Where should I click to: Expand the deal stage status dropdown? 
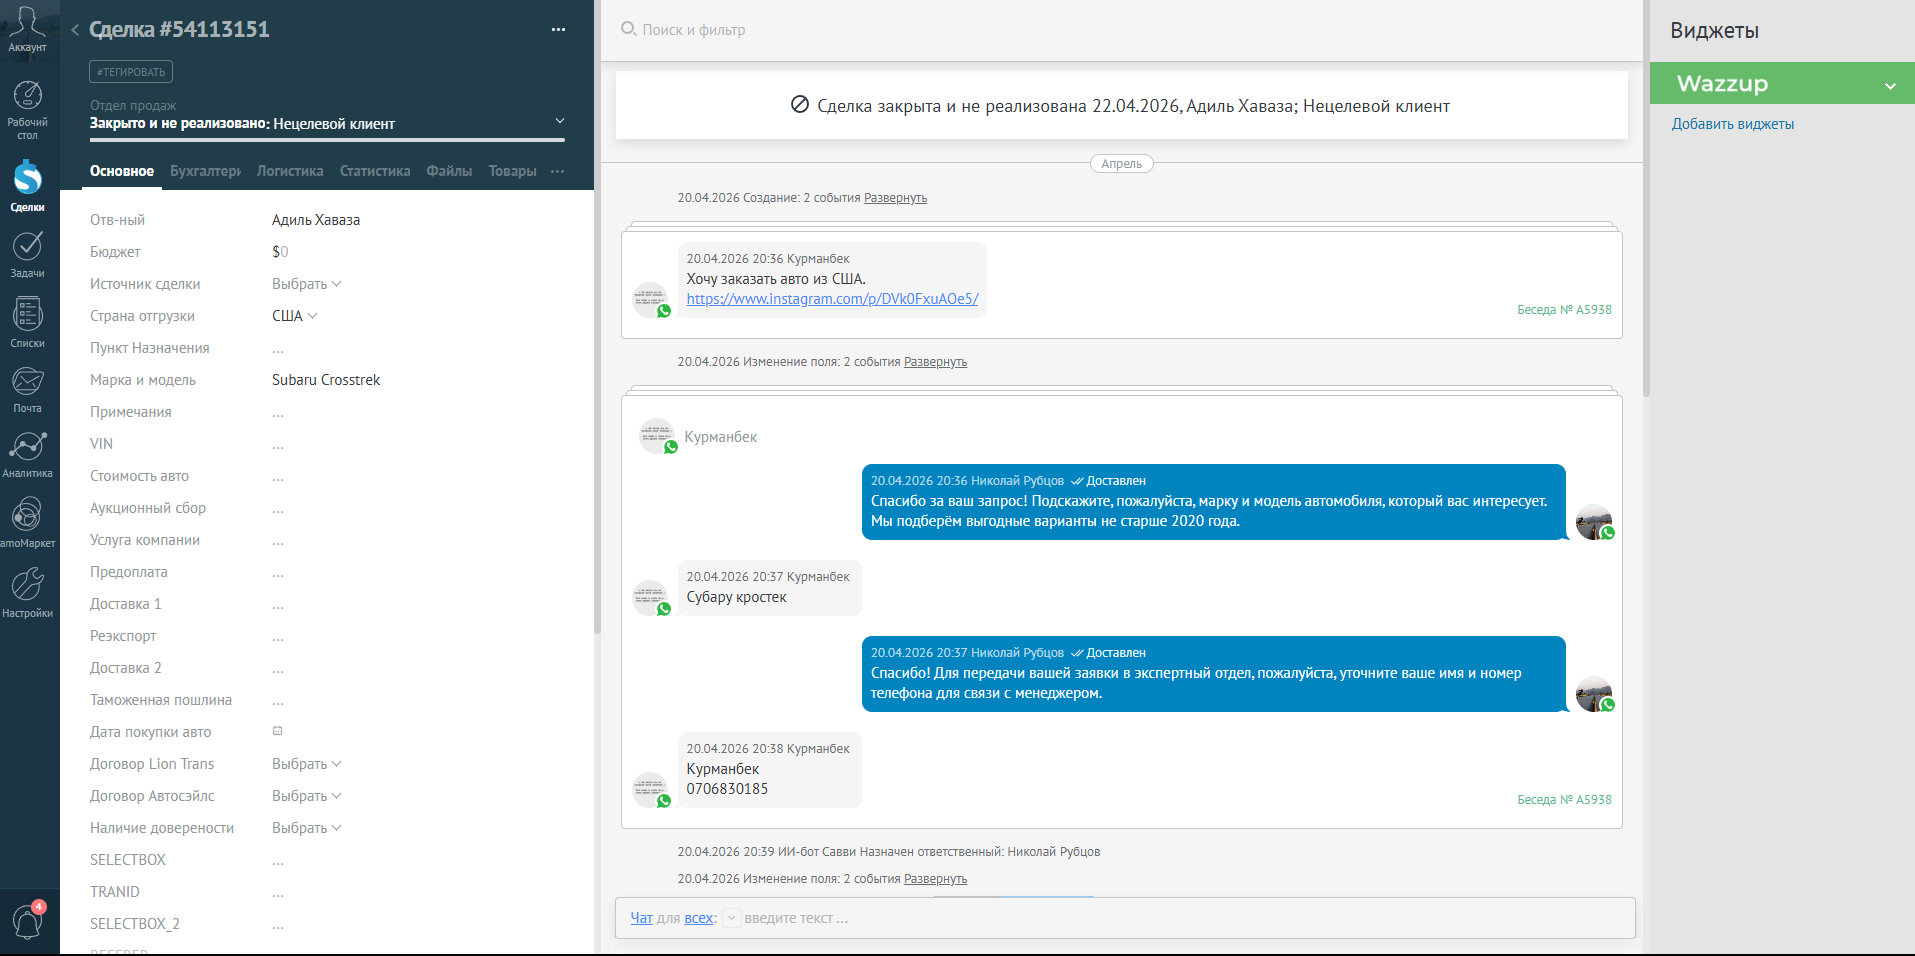pyautogui.click(x=560, y=121)
